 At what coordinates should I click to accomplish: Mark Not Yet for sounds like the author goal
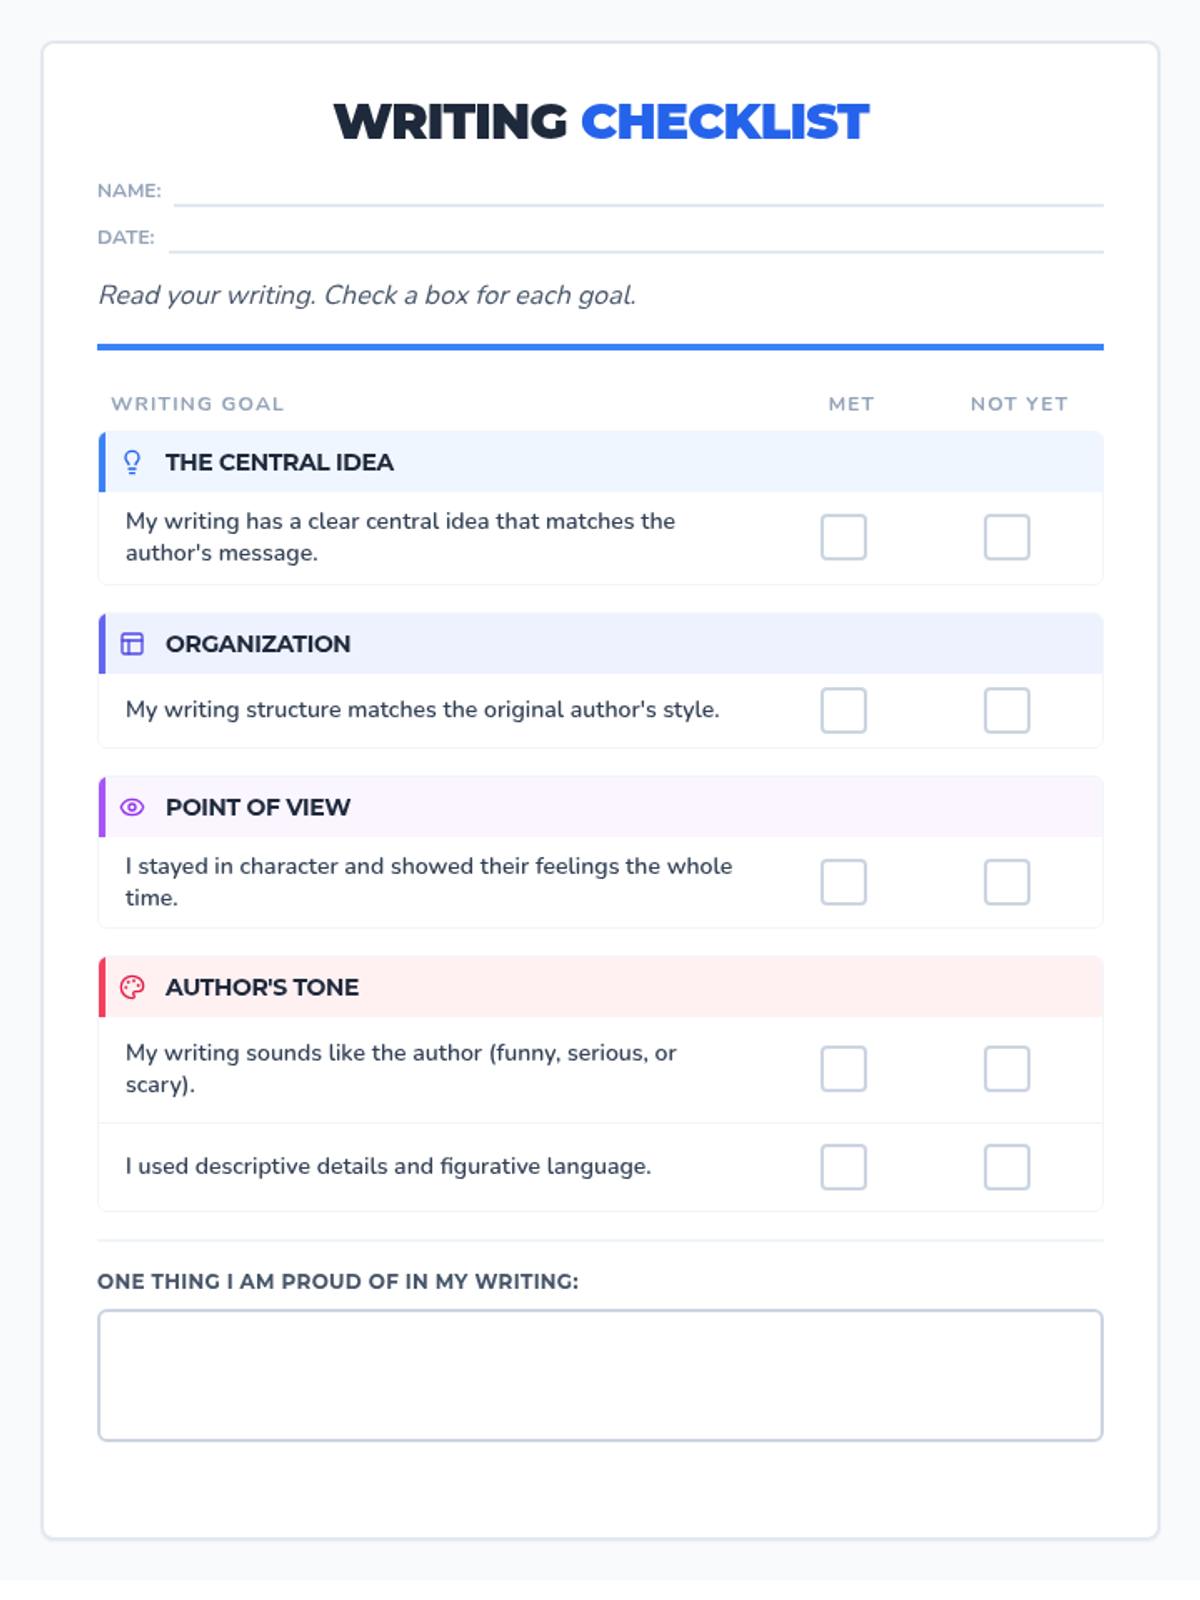(x=1006, y=1069)
